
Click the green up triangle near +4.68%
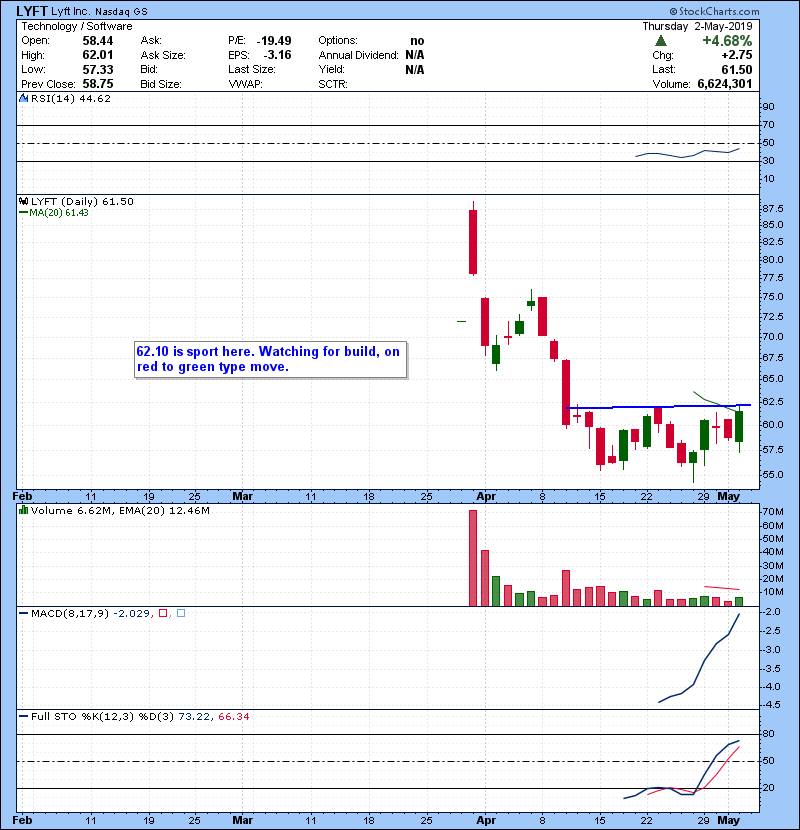(x=660, y=41)
